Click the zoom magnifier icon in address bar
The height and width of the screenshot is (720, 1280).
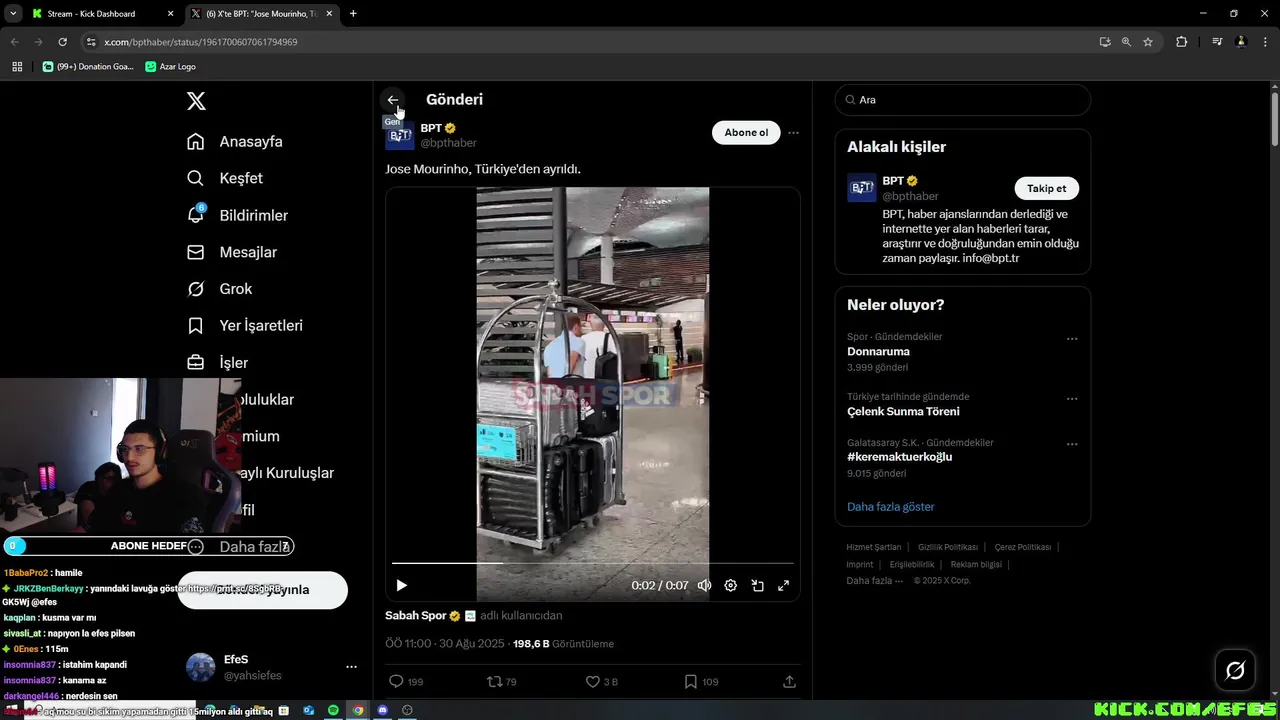point(1126,42)
